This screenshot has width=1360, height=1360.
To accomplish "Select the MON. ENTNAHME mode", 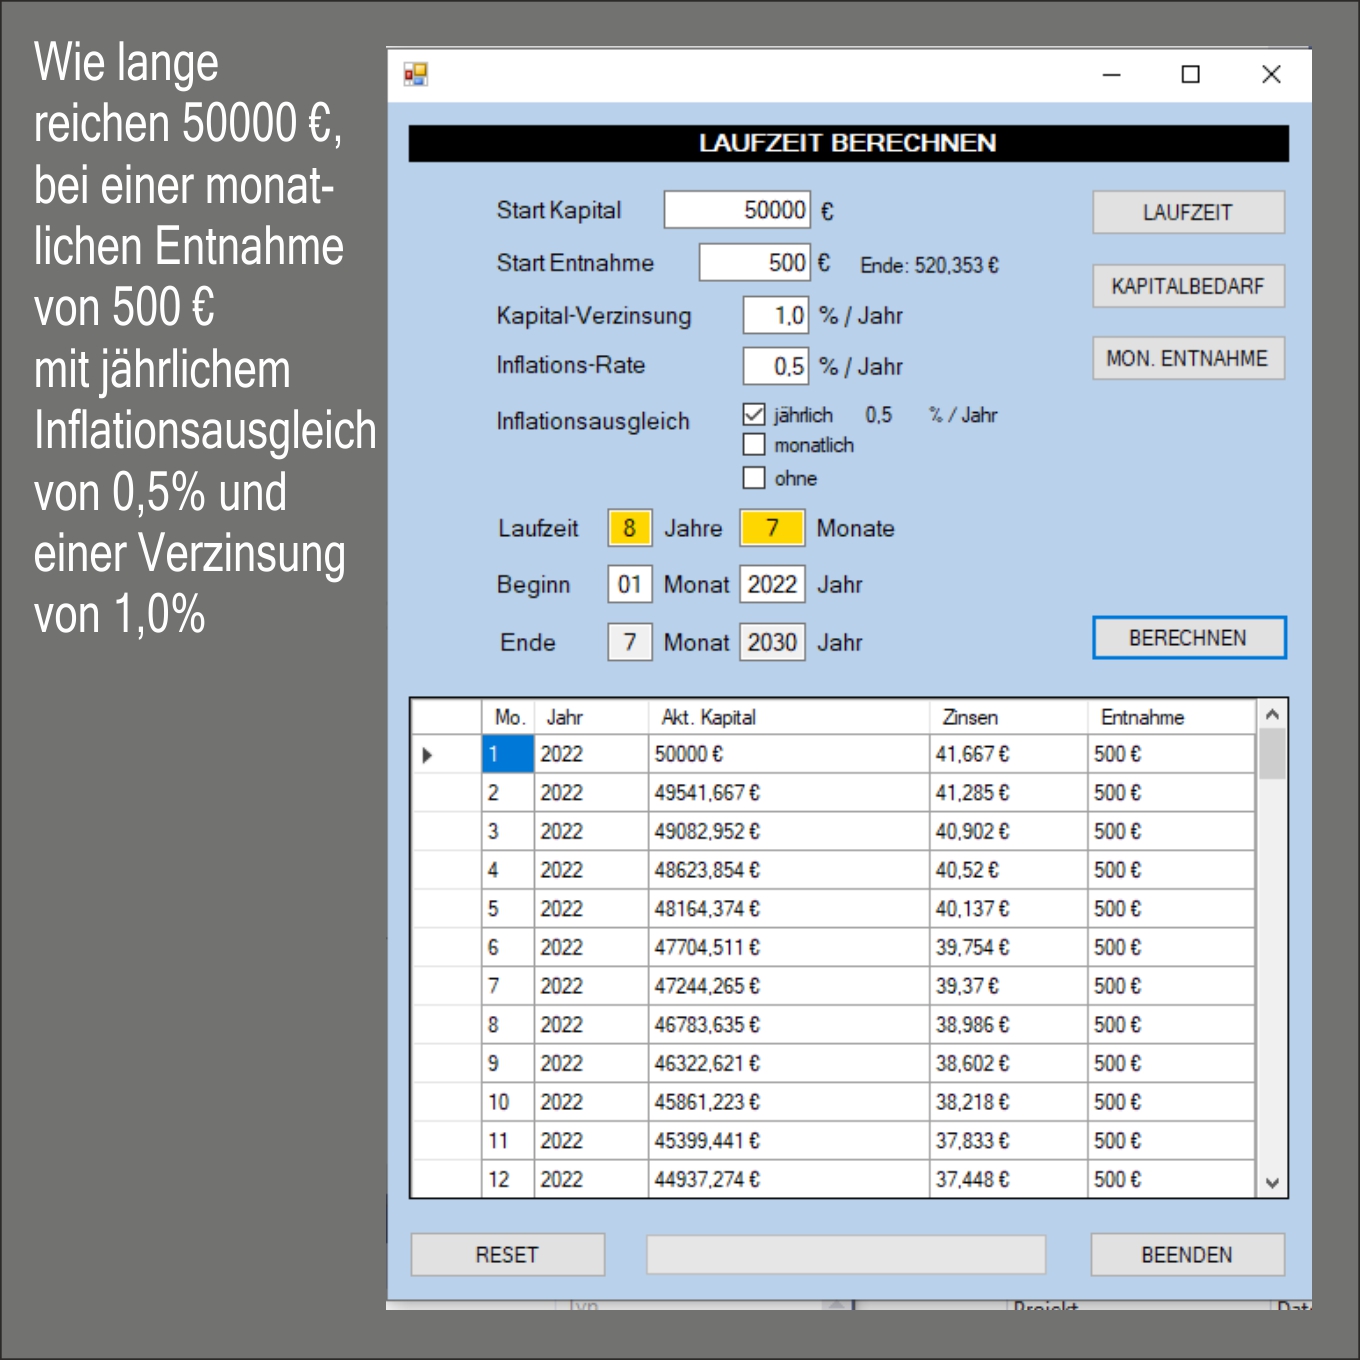I will pyautogui.click(x=1187, y=359).
